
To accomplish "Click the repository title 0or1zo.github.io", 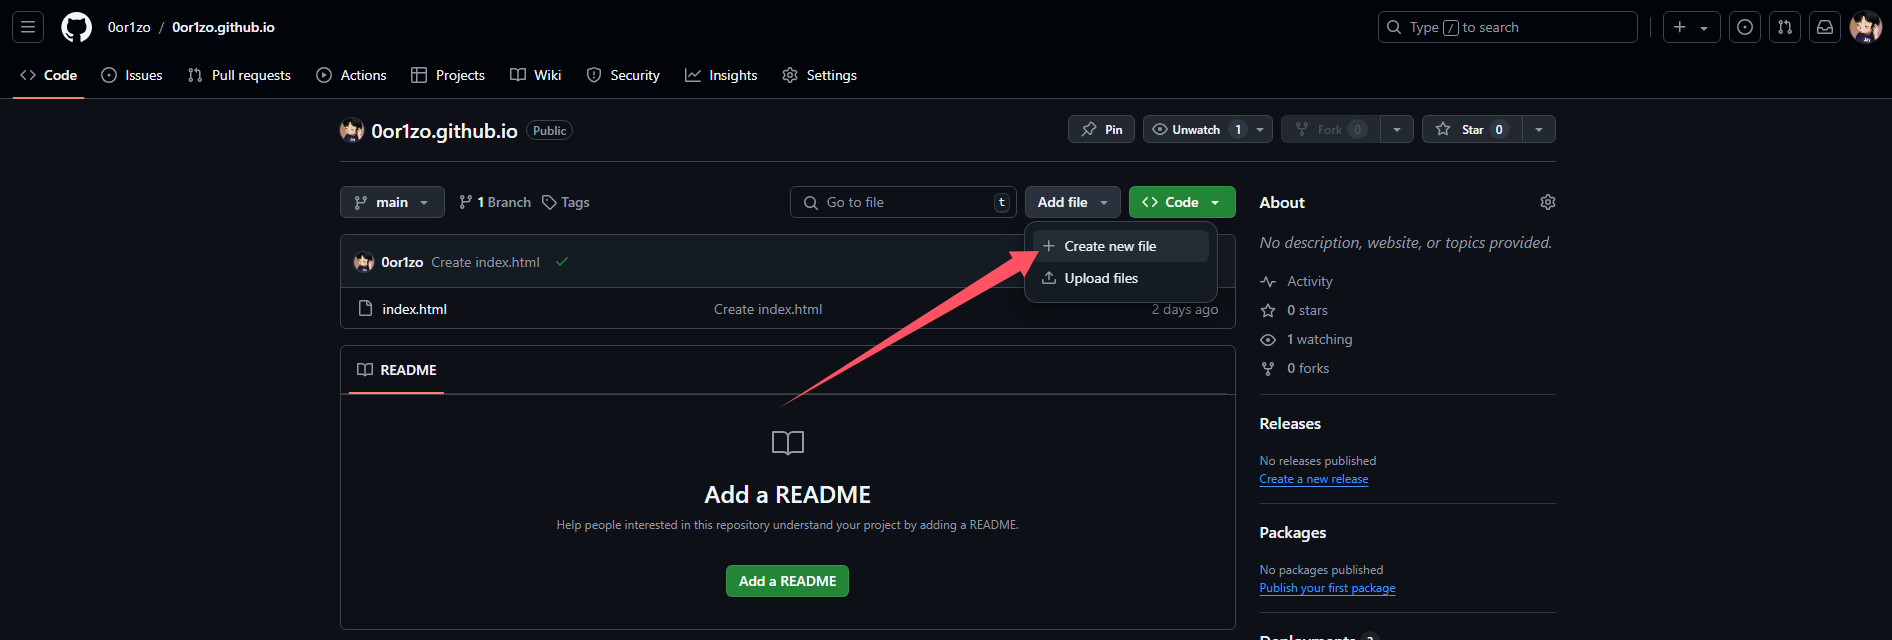I will tap(444, 131).
